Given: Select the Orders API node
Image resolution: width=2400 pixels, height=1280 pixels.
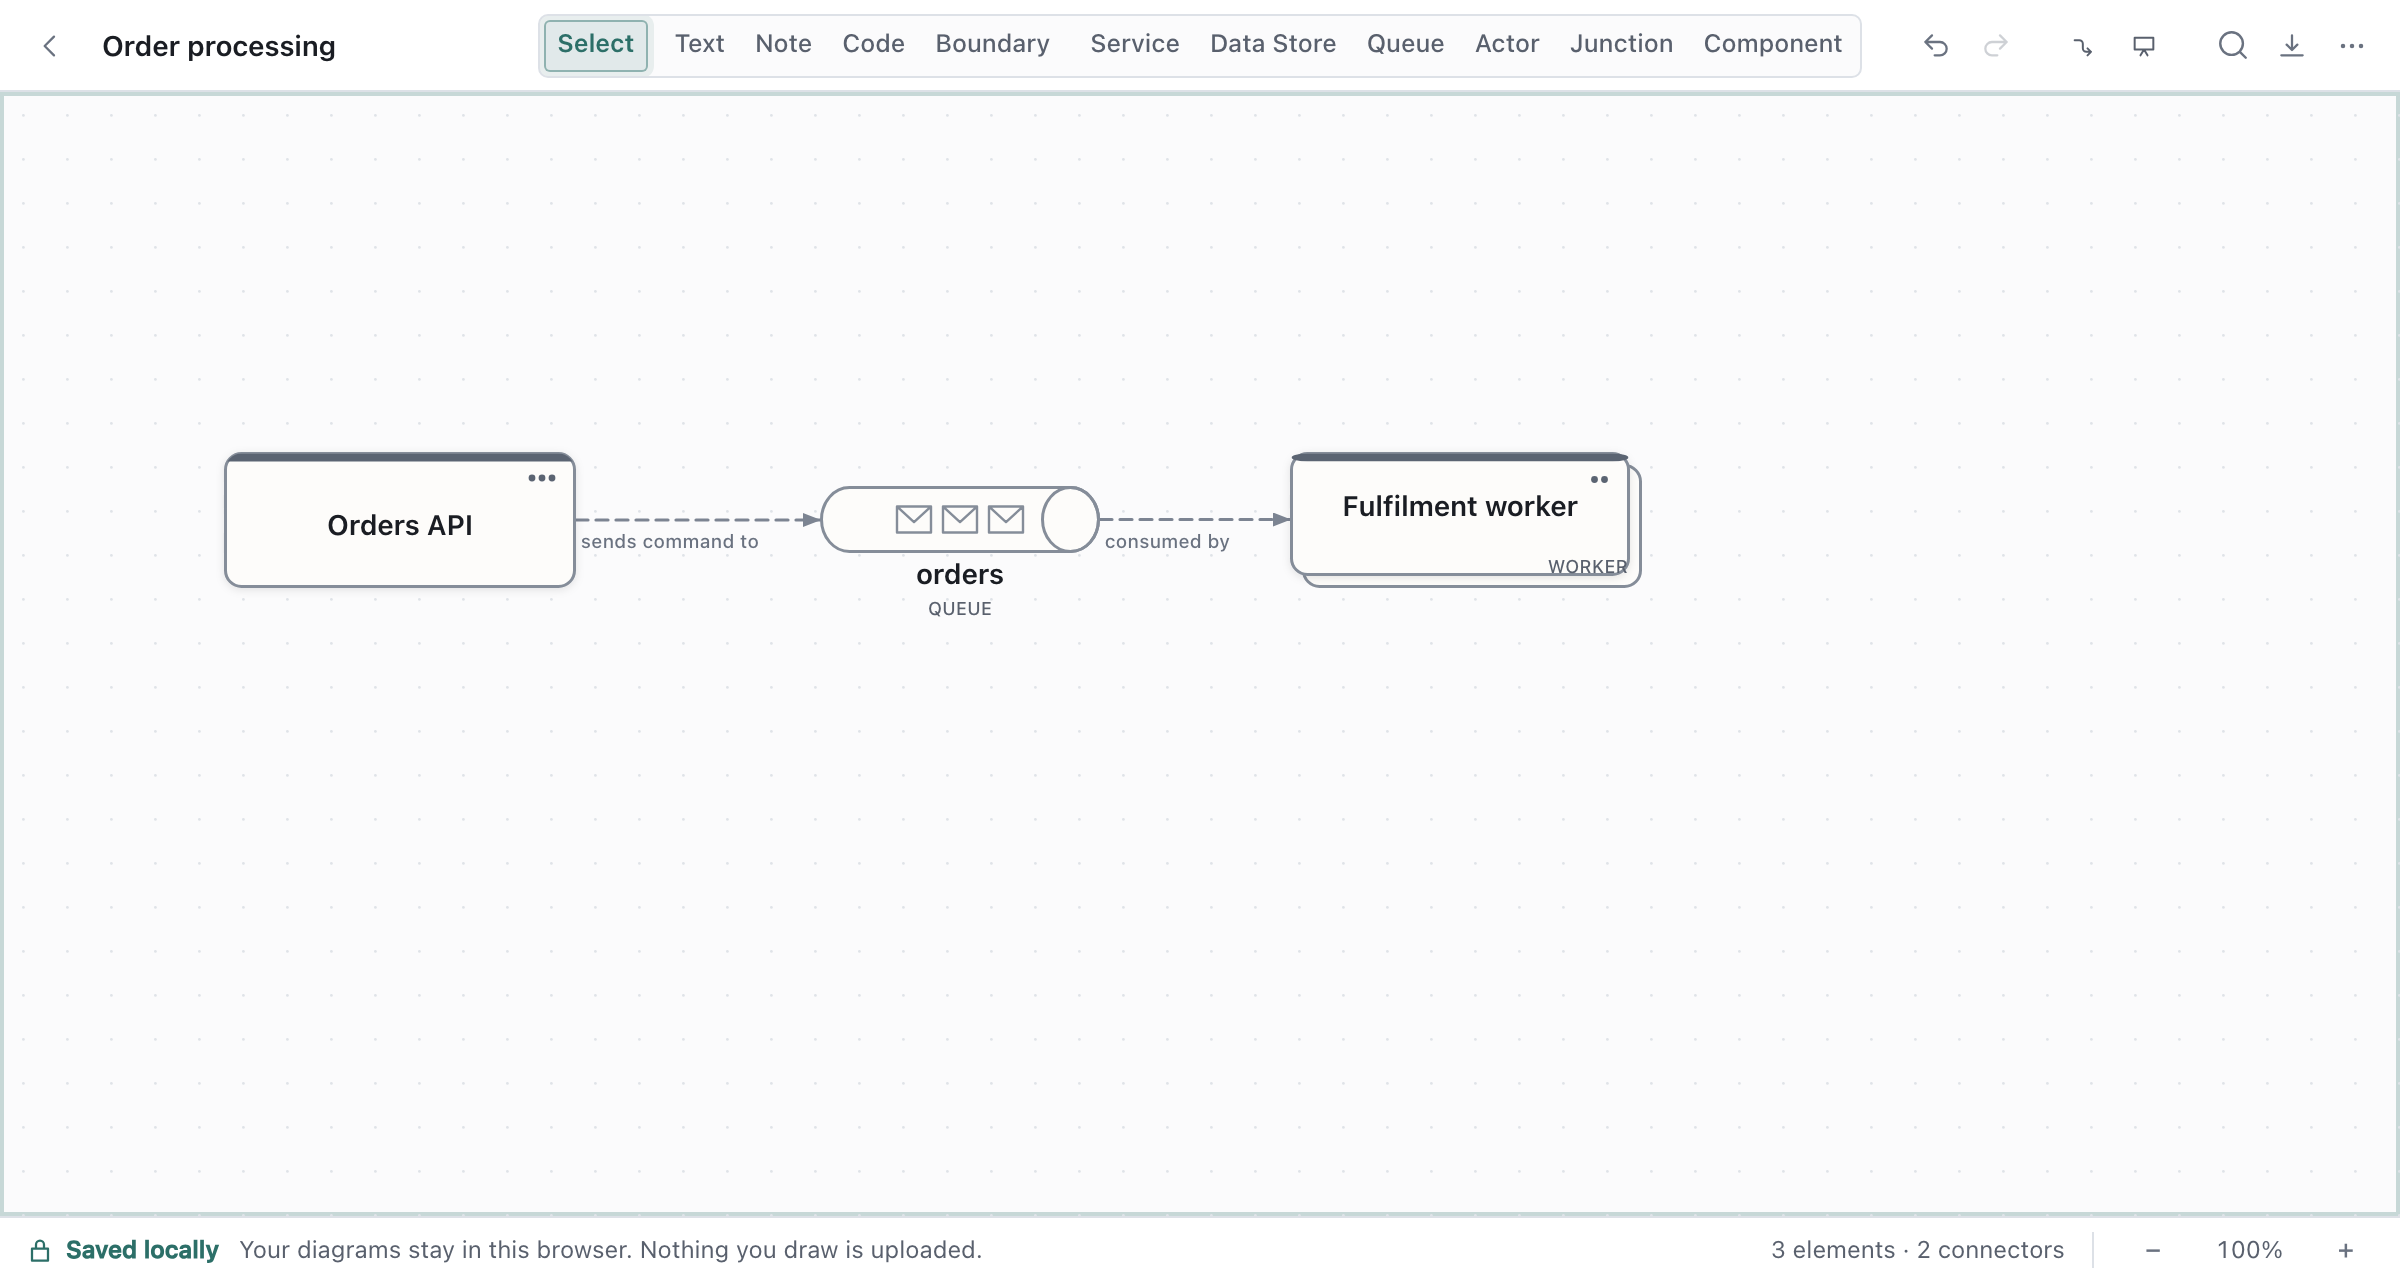Looking at the screenshot, I should pyautogui.click(x=400, y=520).
